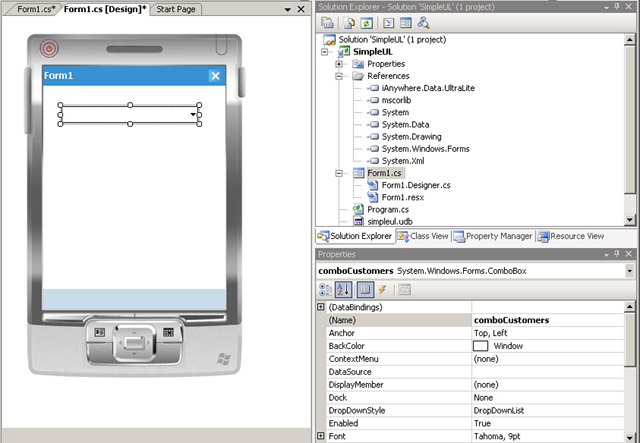Switch to the Solution Explorer tab
This screenshot has width=640, height=443.
(355, 236)
